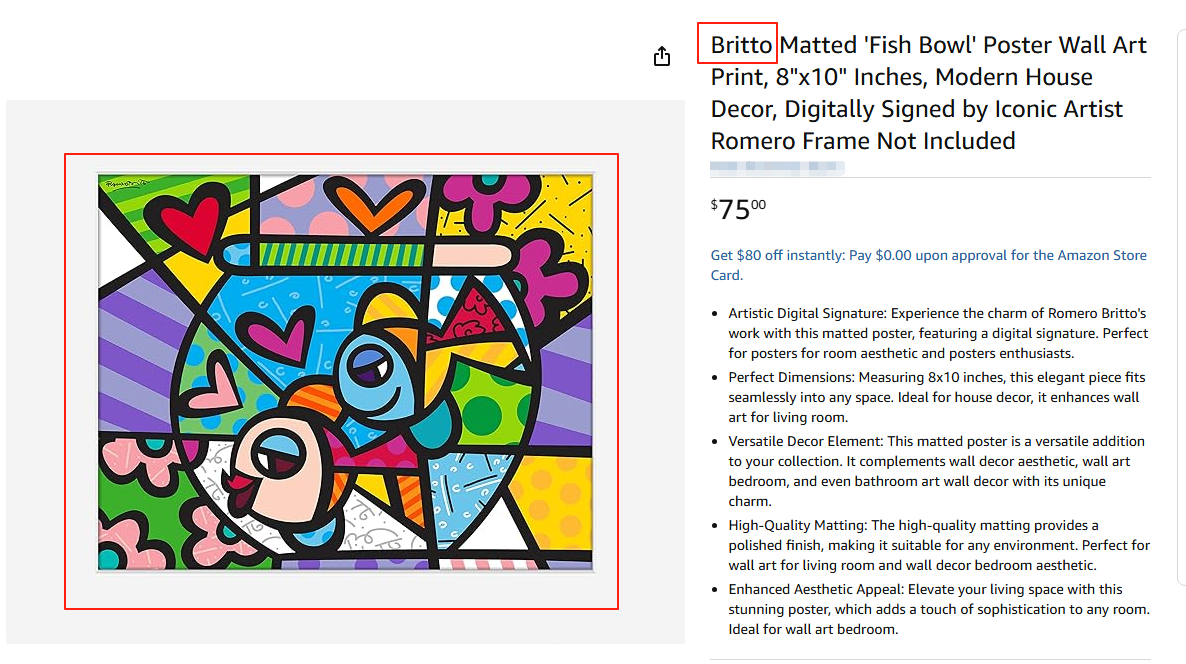
Task: Click the blurred store link under title
Action: click(x=777, y=168)
